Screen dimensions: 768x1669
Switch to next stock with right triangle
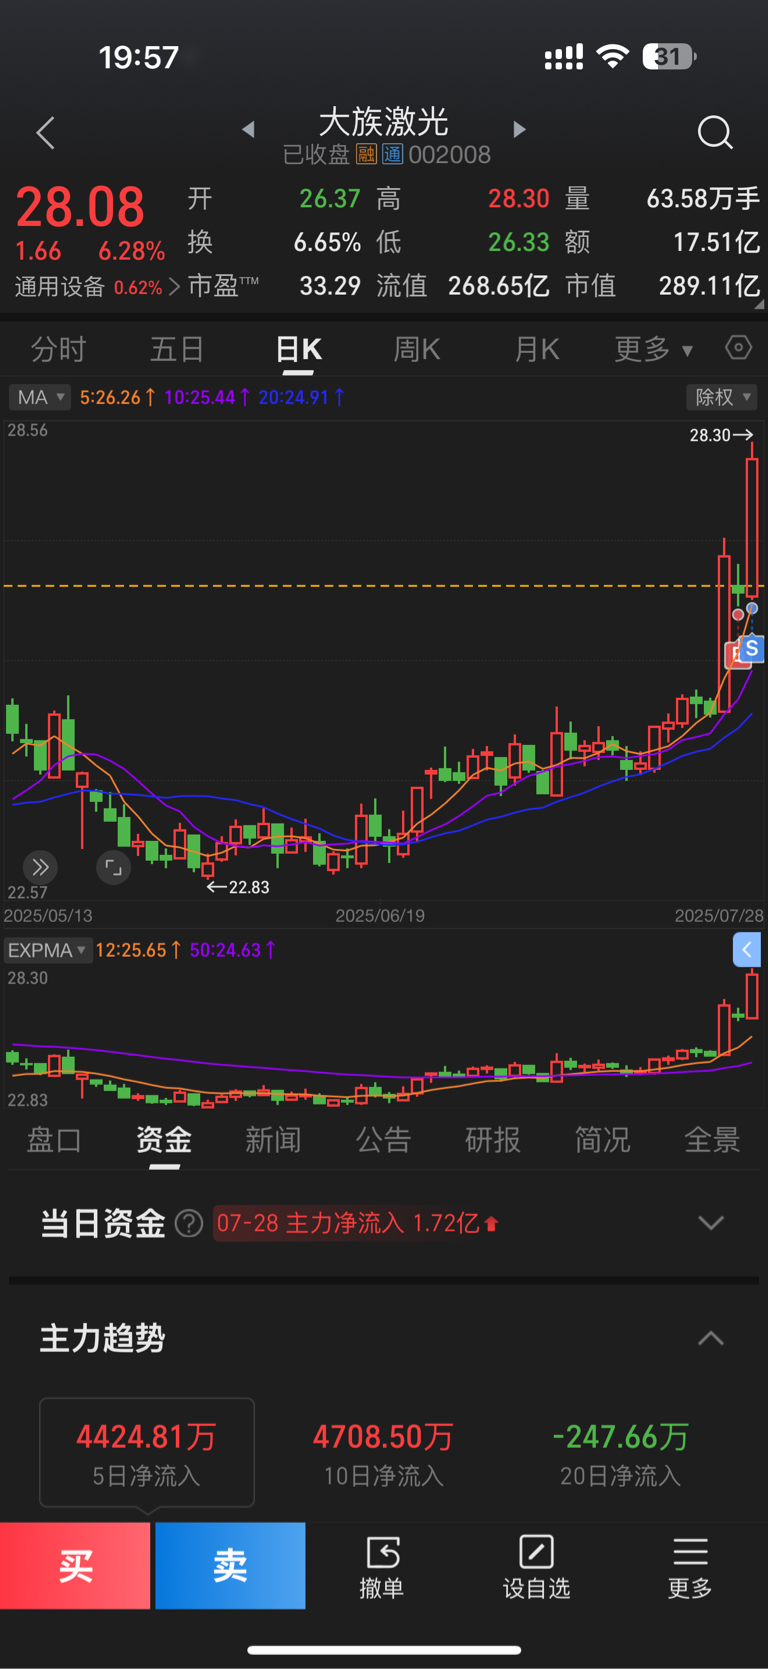[x=519, y=129]
